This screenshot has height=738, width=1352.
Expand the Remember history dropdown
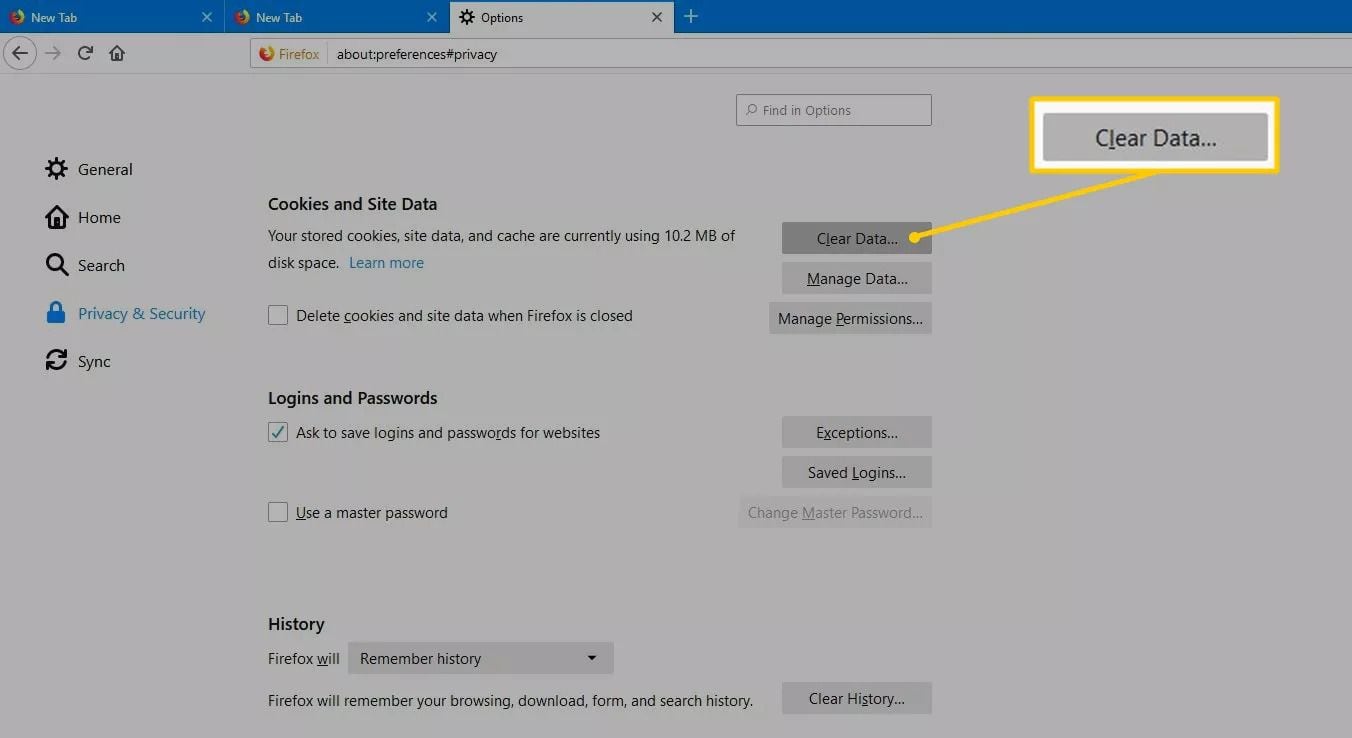(480, 659)
